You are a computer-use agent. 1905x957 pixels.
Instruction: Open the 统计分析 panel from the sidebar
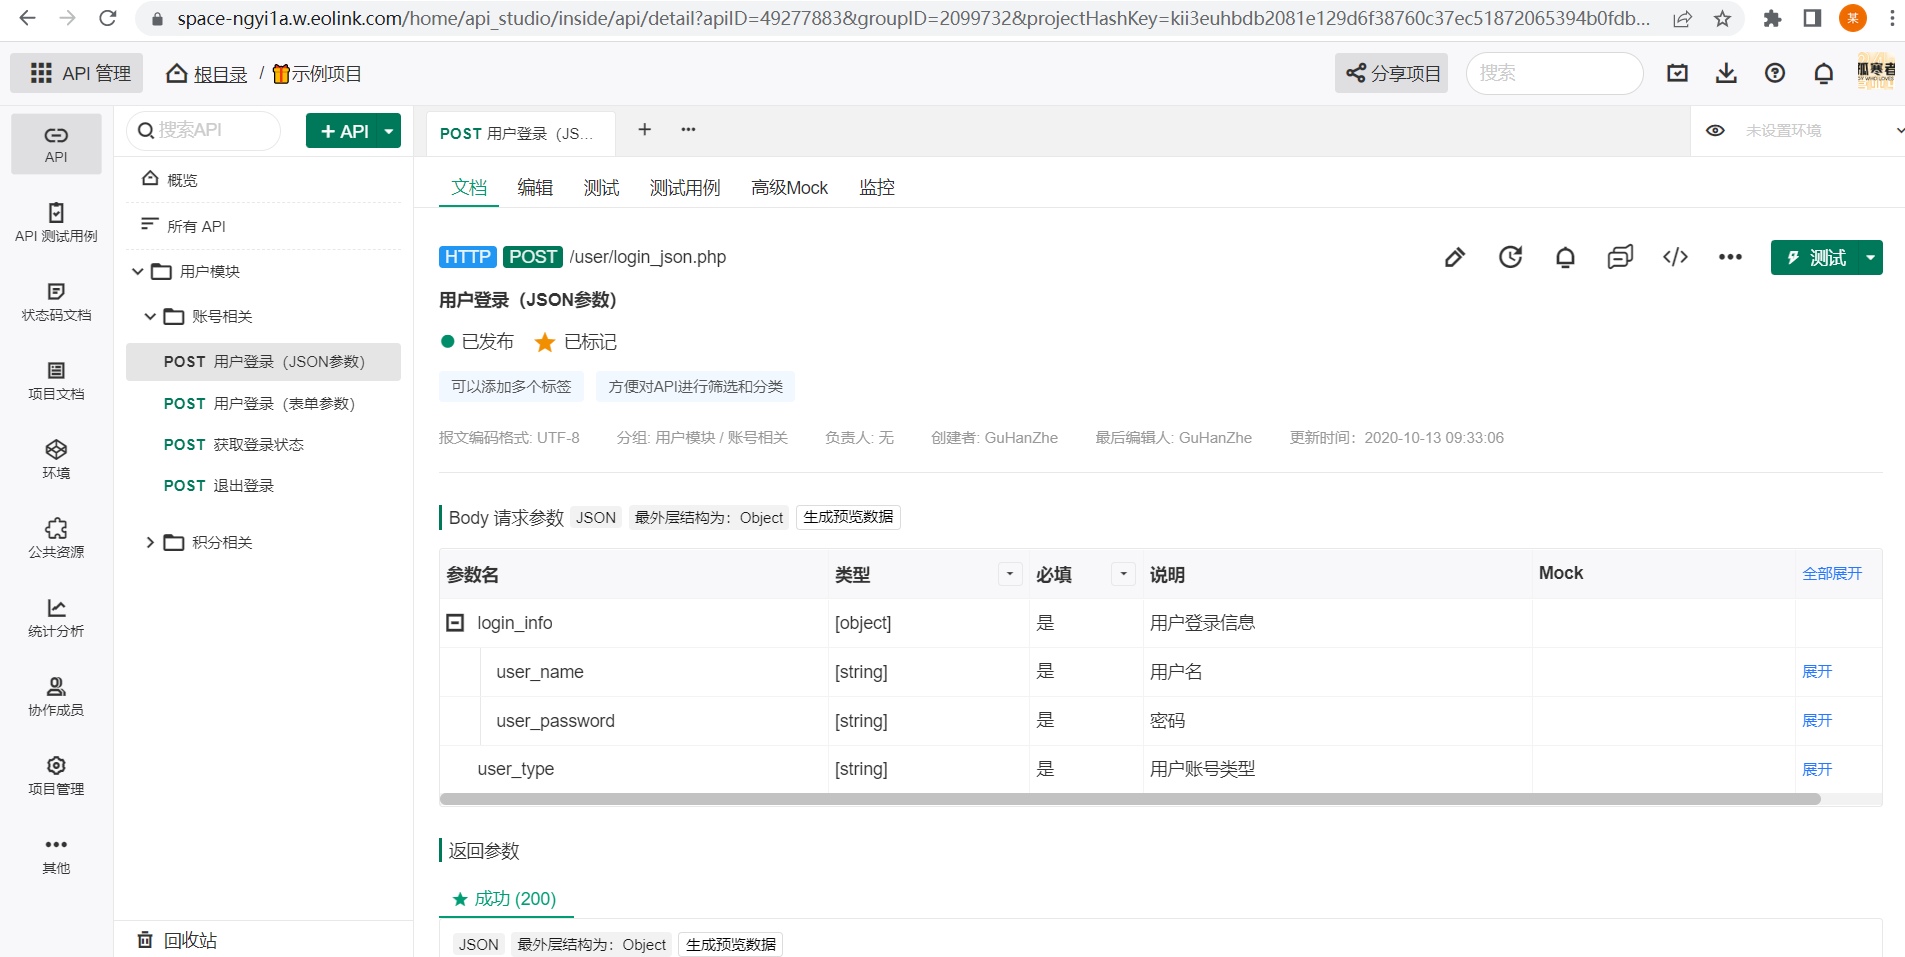coord(56,617)
